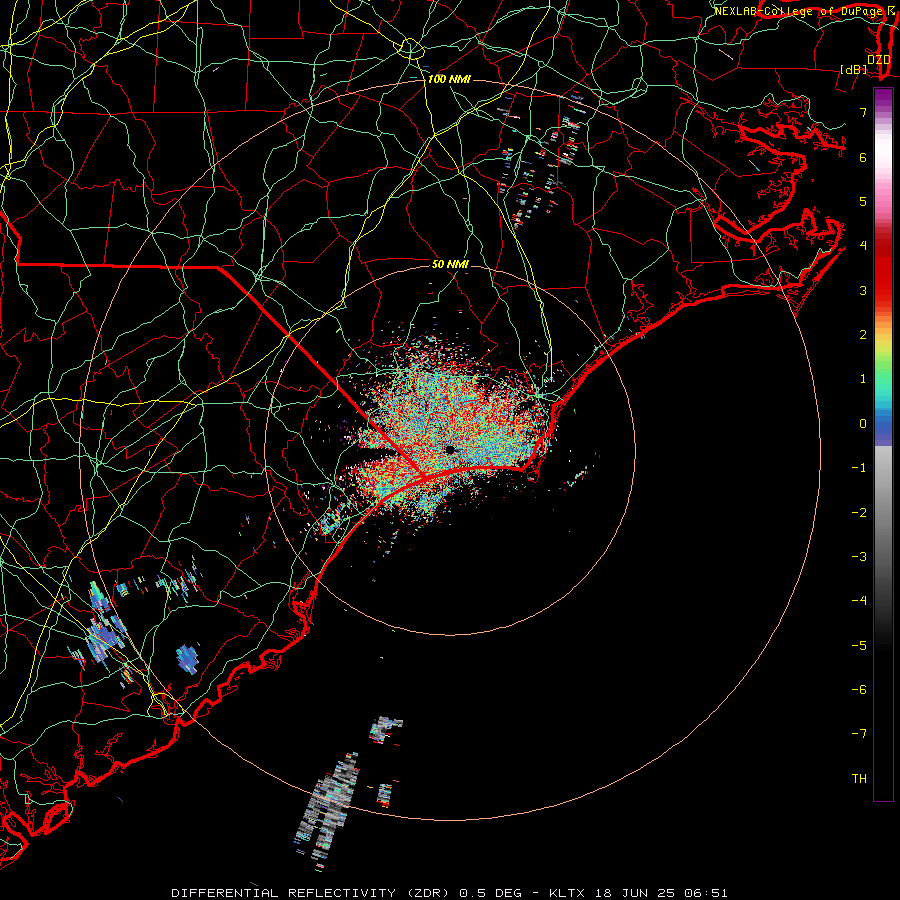Click the -7 value on the color scale
The height and width of the screenshot is (900, 900).
(859, 734)
